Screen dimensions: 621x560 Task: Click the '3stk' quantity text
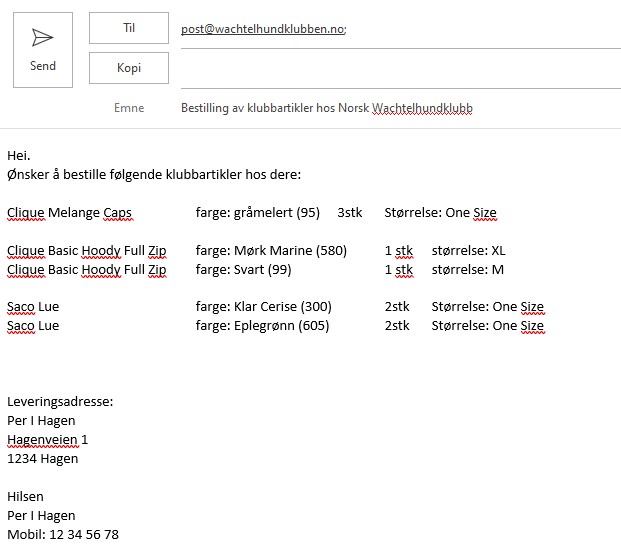(x=350, y=213)
